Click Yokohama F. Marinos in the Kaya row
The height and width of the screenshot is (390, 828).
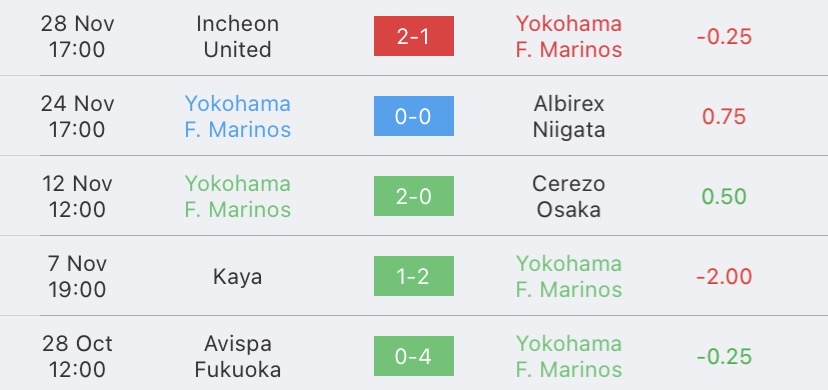(x=569, y=277)
